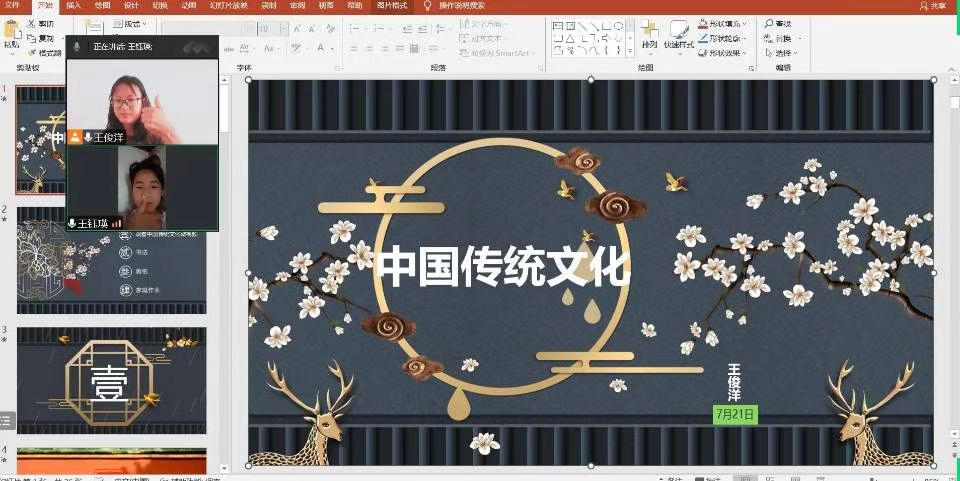
Task: Click microphone icon beside 王俊洋 name
Action: click(x=88, y=138)
